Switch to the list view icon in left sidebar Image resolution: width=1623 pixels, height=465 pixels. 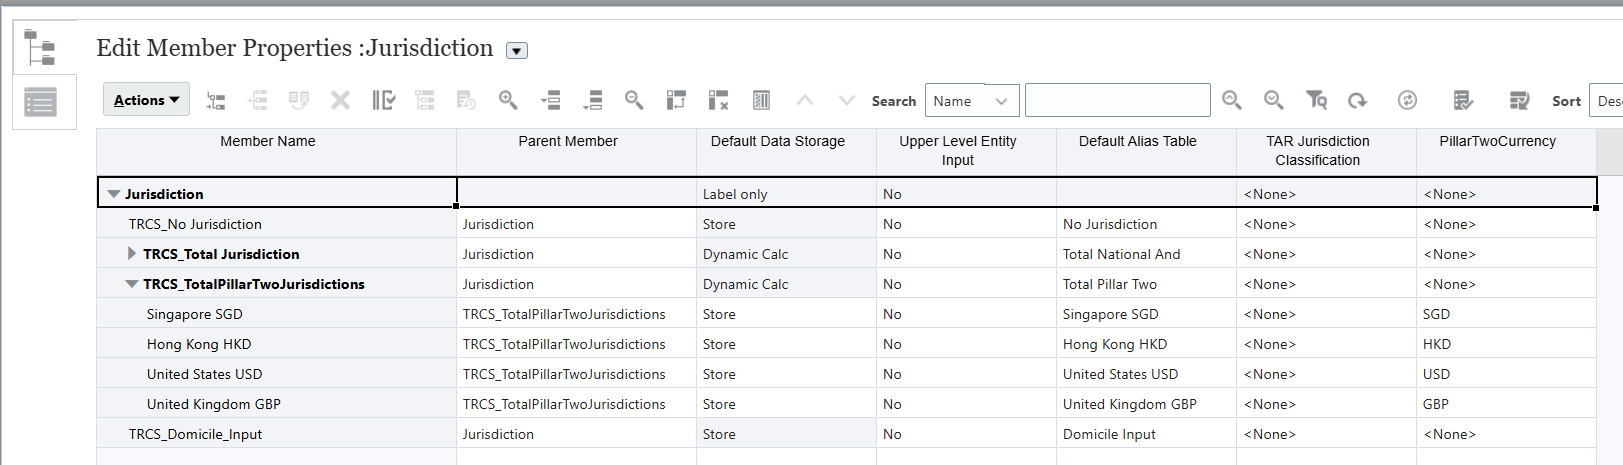40,102
